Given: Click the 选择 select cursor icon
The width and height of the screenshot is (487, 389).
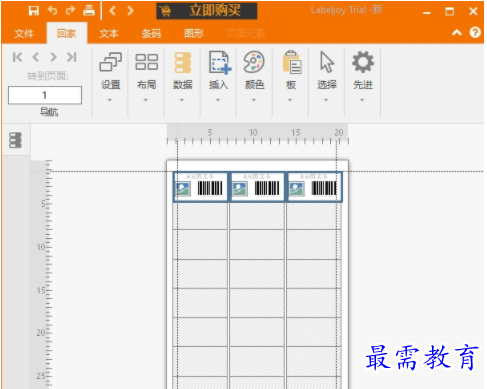Looking at the screenshot, I should [327, 62].
